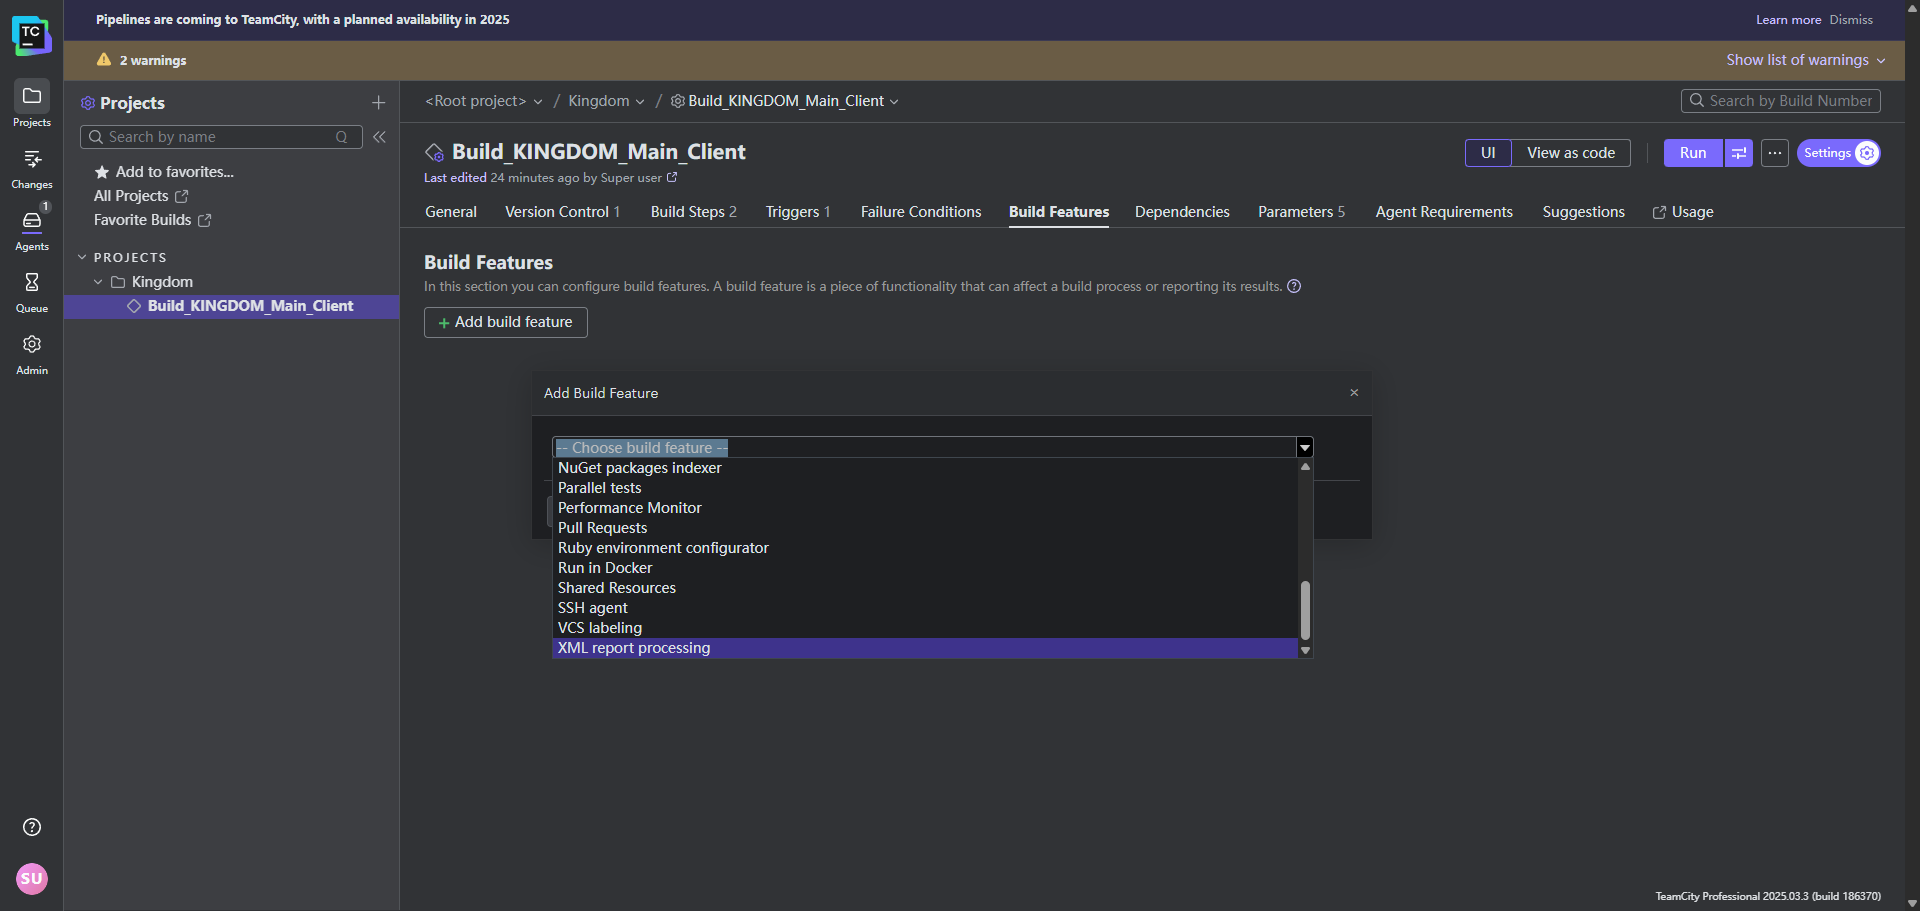Open the custom run options icon beside Run
The width and height of the screenshot is (1920, 911).
[1740, 153]
